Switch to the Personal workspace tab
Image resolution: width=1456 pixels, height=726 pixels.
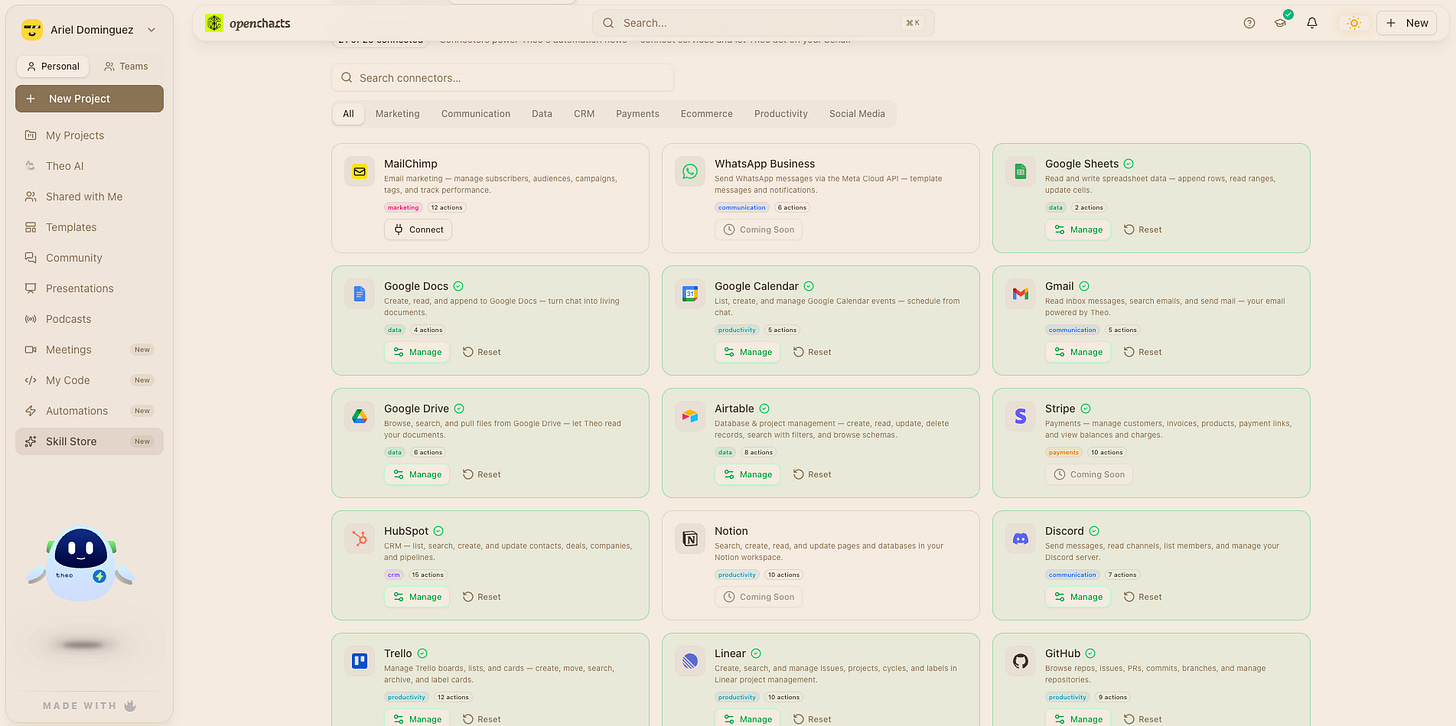53,66
